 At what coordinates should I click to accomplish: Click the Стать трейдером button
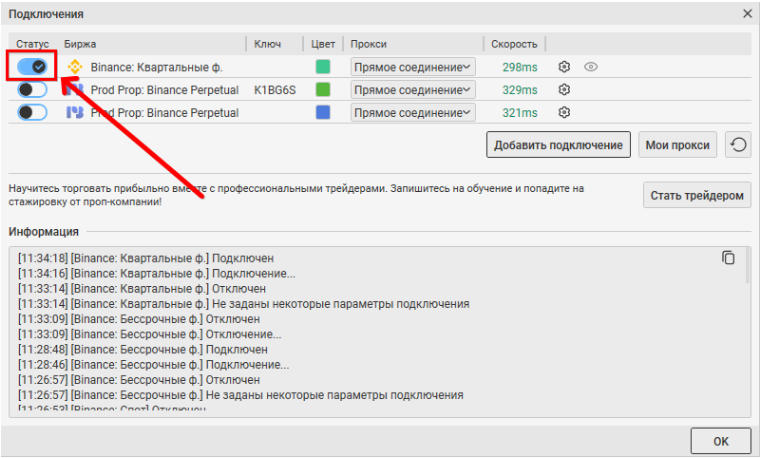coord(696,195)
